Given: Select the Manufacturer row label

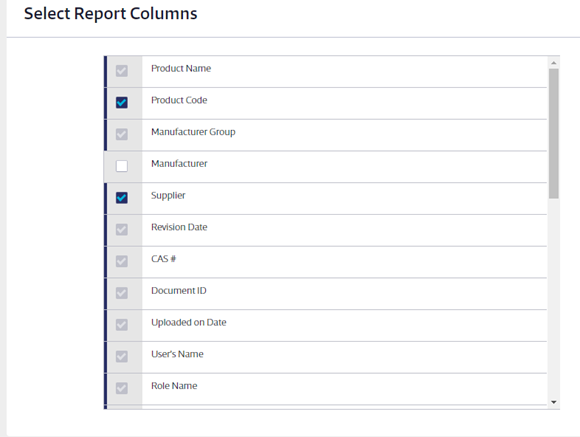Looking at the screenshot, I should click(179, 164).
